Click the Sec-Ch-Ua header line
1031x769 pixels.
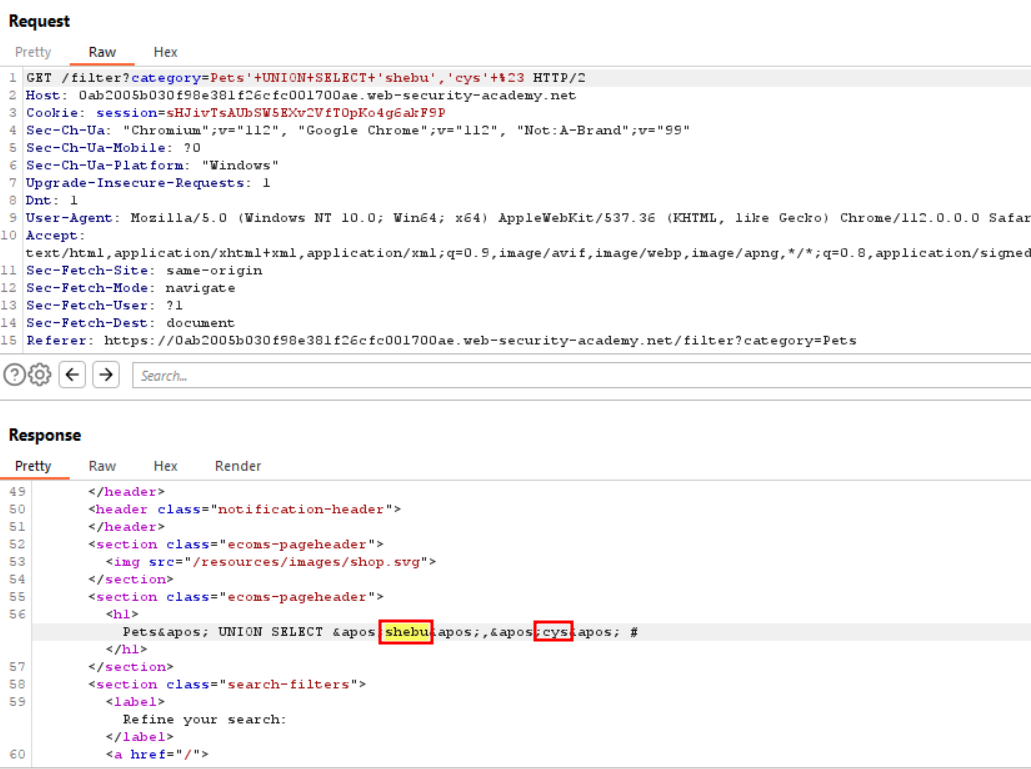click(358, 130)
